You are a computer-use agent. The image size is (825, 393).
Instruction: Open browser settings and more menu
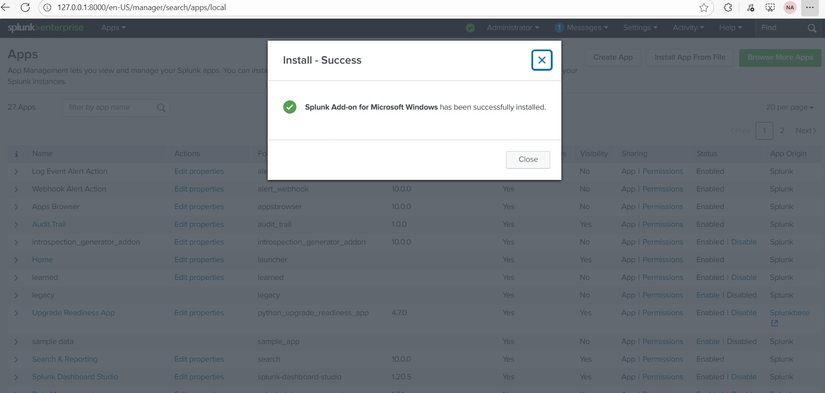point(810,7)
